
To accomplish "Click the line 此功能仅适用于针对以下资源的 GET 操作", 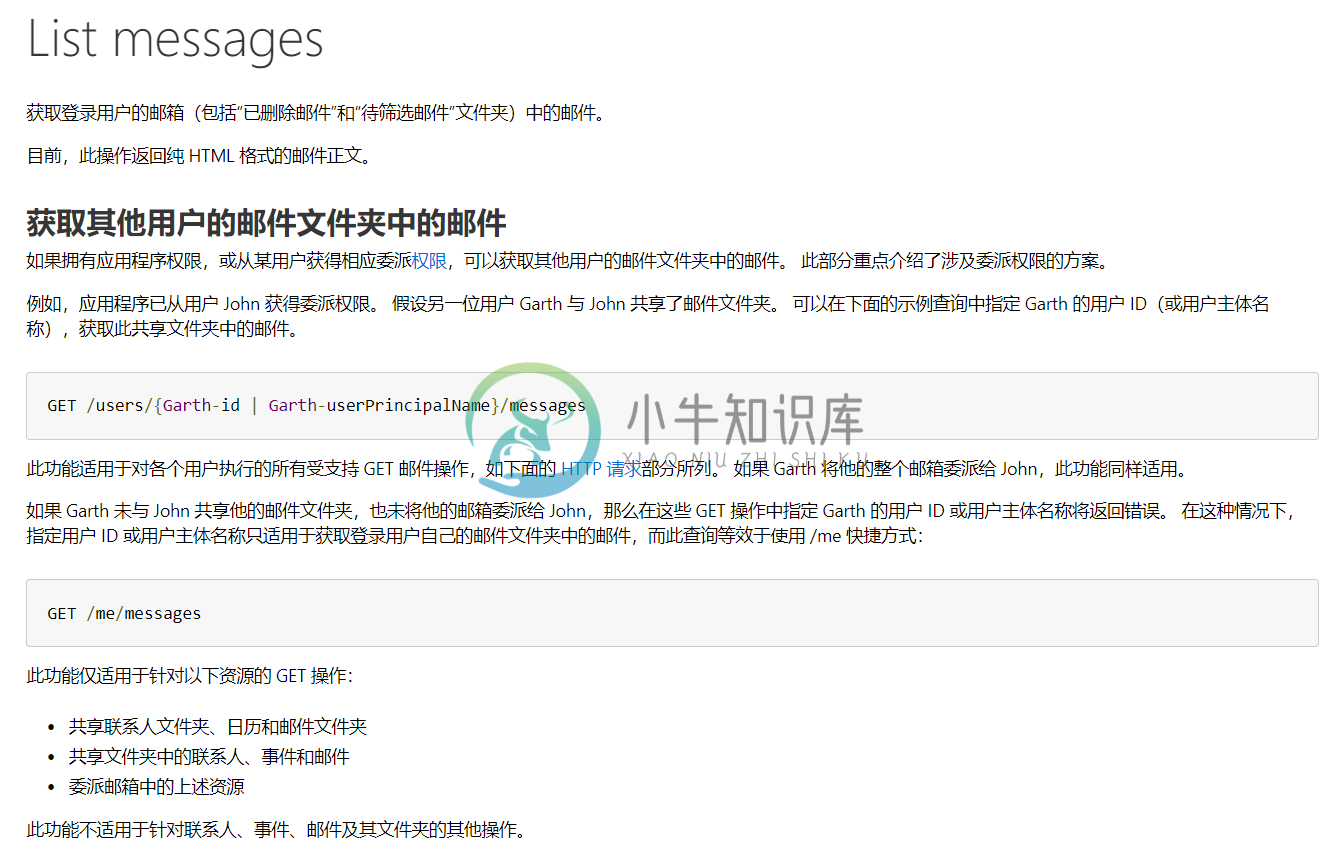I will (190, 676).
